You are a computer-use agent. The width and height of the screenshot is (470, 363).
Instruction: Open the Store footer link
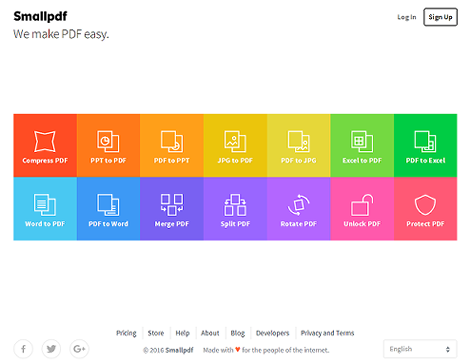[156, 333]
